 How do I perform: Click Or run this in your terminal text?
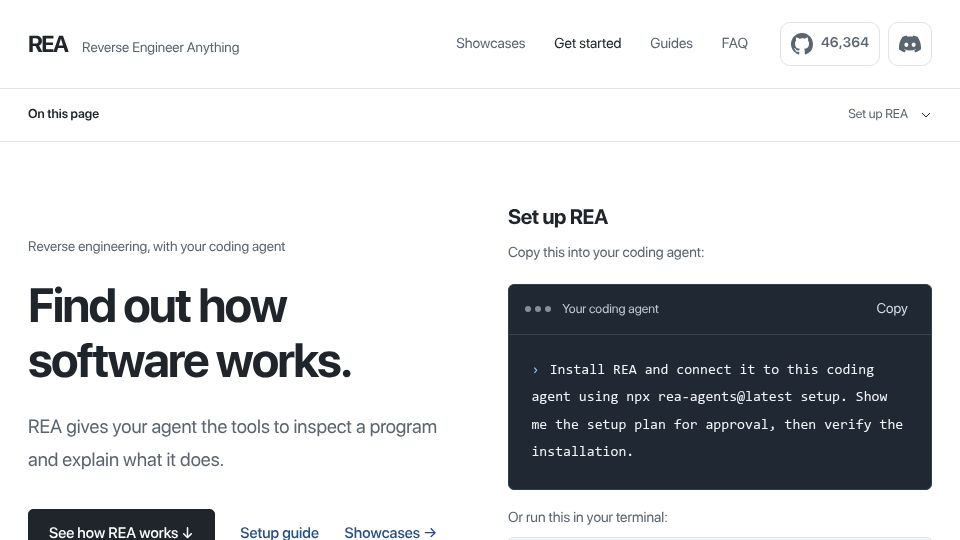tap(588, 517)
